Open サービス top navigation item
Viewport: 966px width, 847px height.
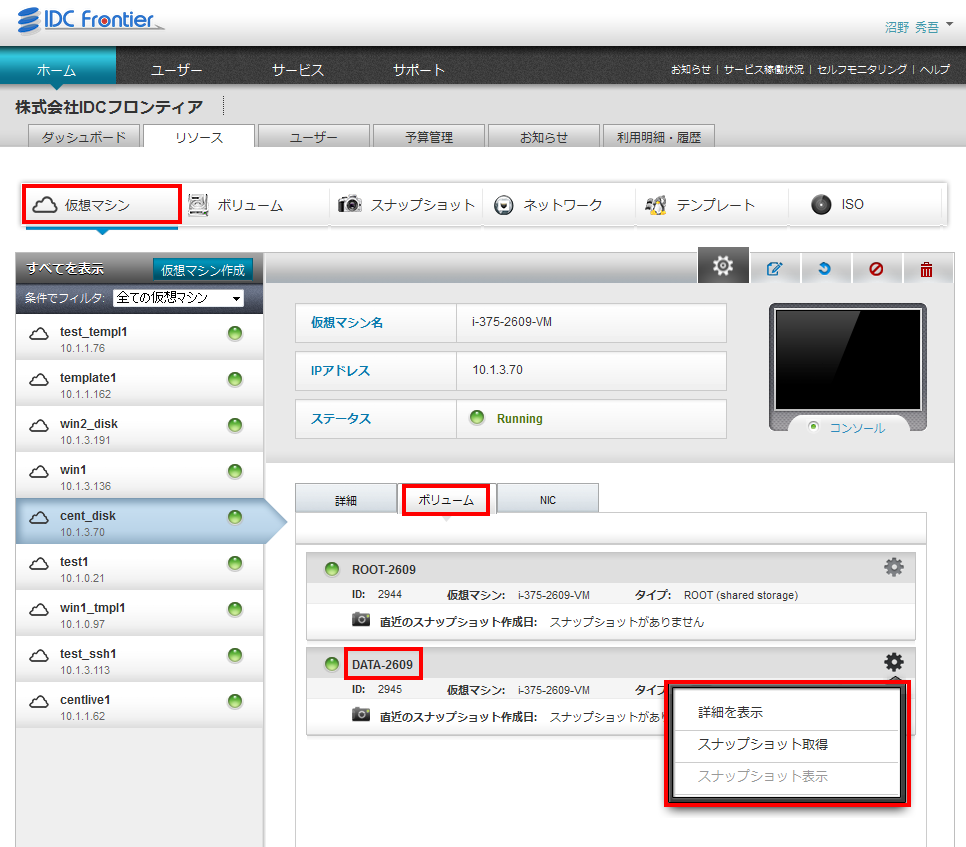click(x=298, y=70)
